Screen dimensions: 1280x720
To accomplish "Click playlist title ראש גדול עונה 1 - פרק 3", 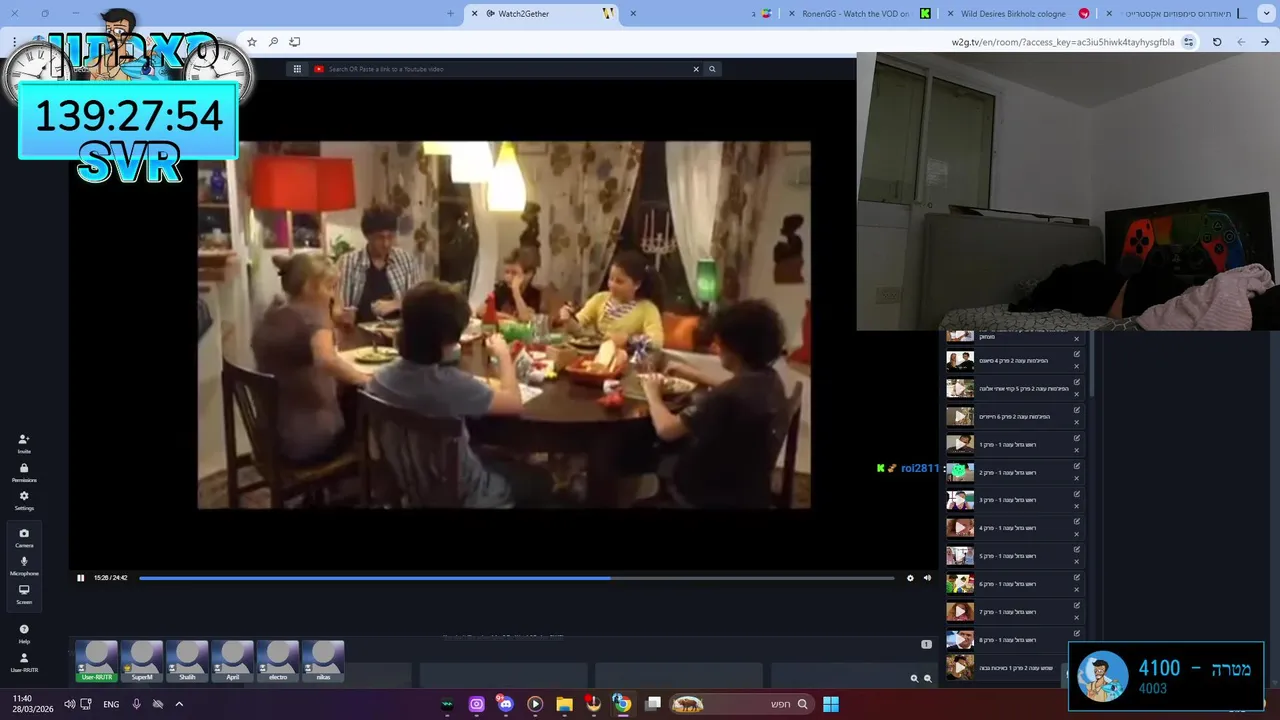I will pos(1007,500).
